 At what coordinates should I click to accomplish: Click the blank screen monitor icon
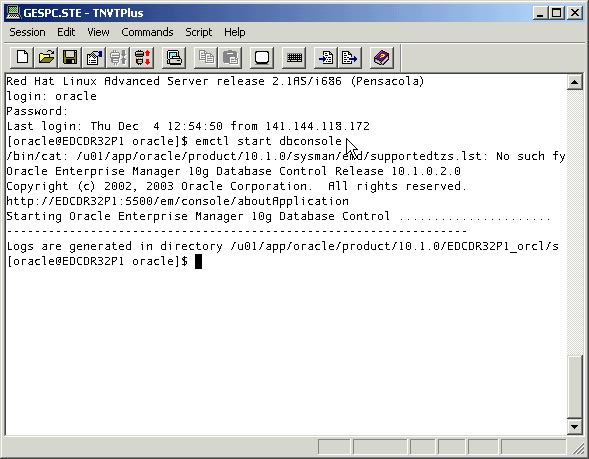coord(262,57)
